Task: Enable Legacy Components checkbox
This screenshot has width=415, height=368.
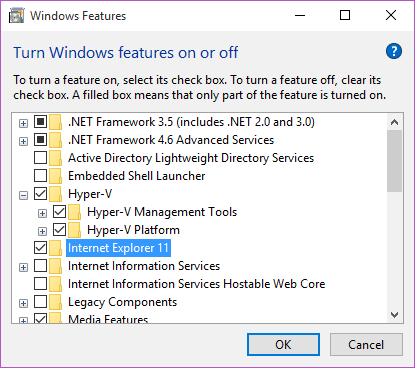Action: click(40, 302)
